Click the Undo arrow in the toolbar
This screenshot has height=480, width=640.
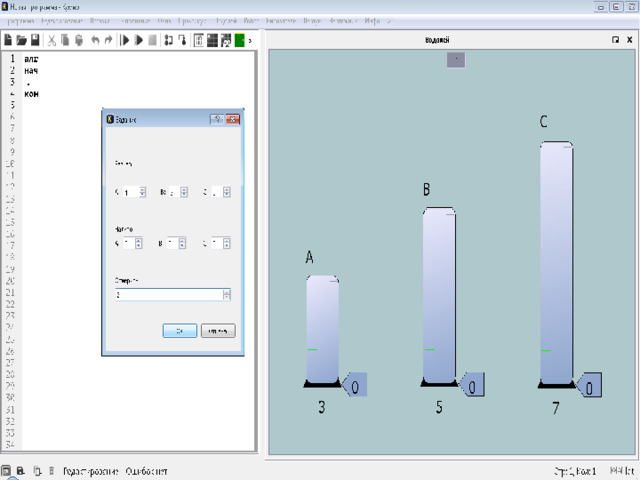95,40
